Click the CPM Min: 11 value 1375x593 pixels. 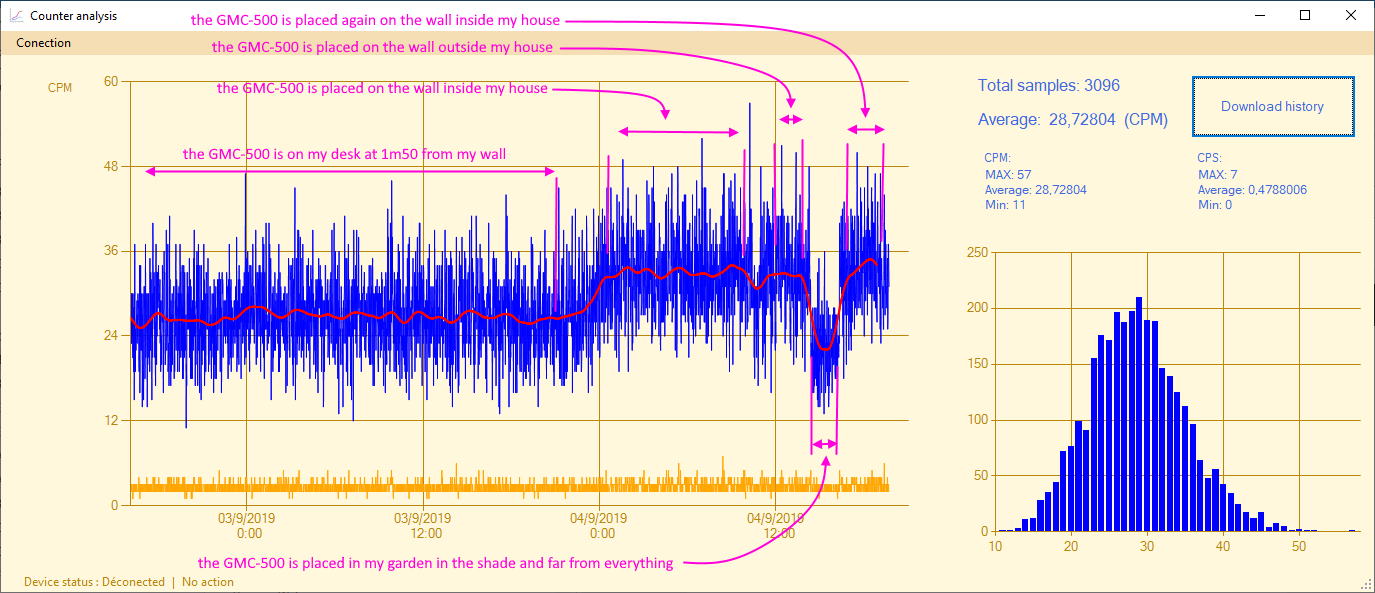1005,205
